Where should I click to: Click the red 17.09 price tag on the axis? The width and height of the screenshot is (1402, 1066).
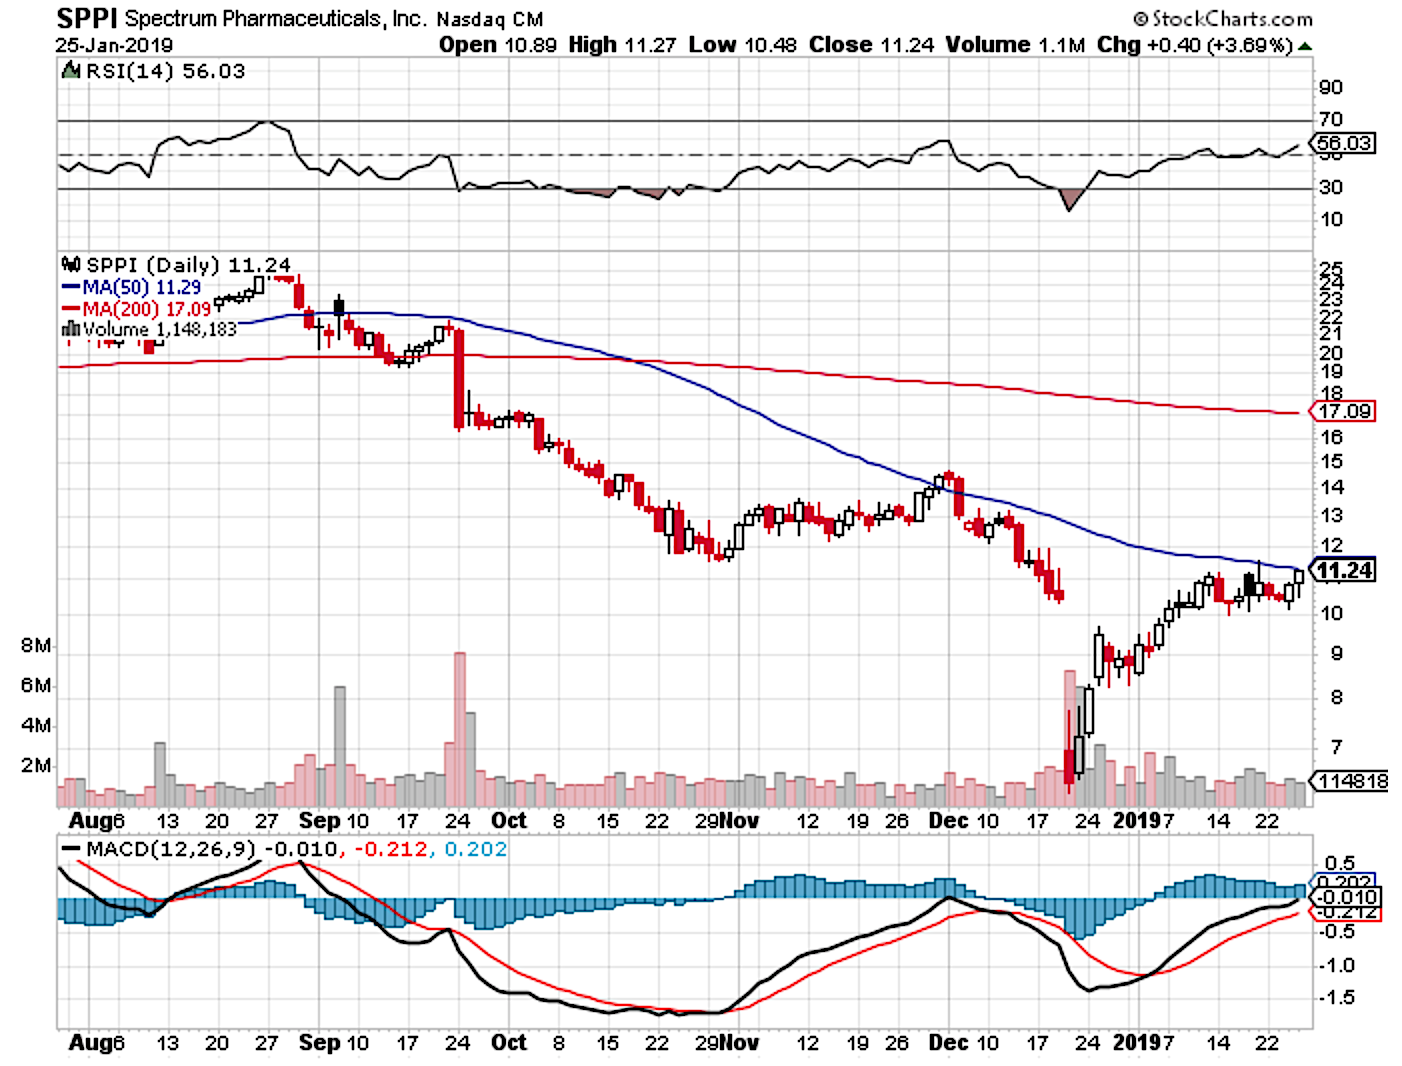1344,411
